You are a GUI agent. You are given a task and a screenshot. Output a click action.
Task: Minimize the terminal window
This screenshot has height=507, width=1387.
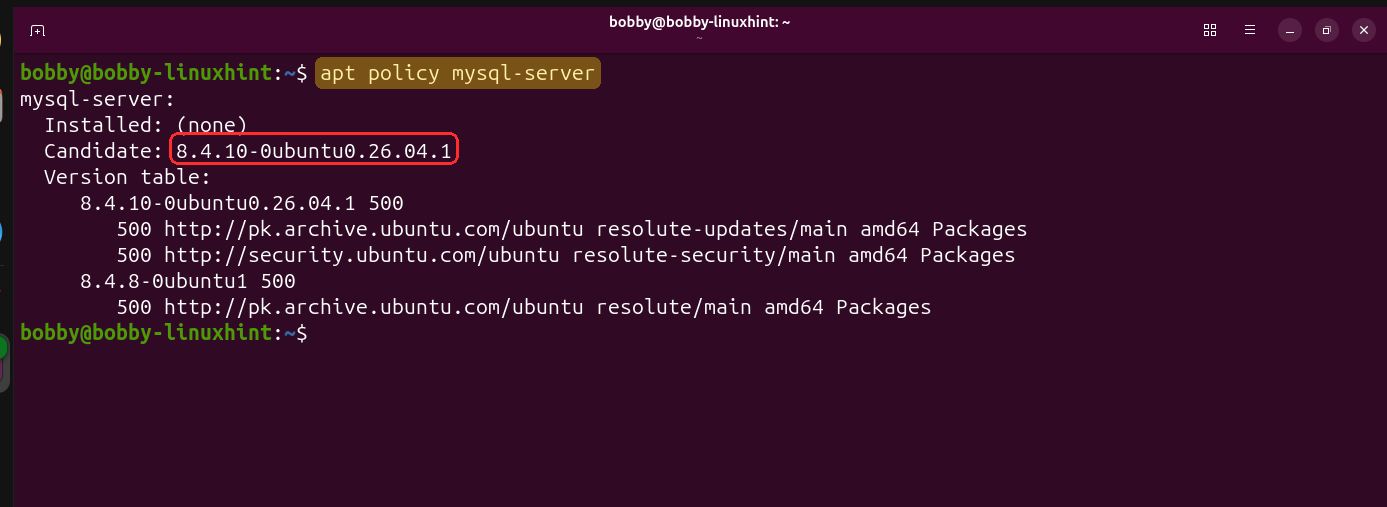1290,31
